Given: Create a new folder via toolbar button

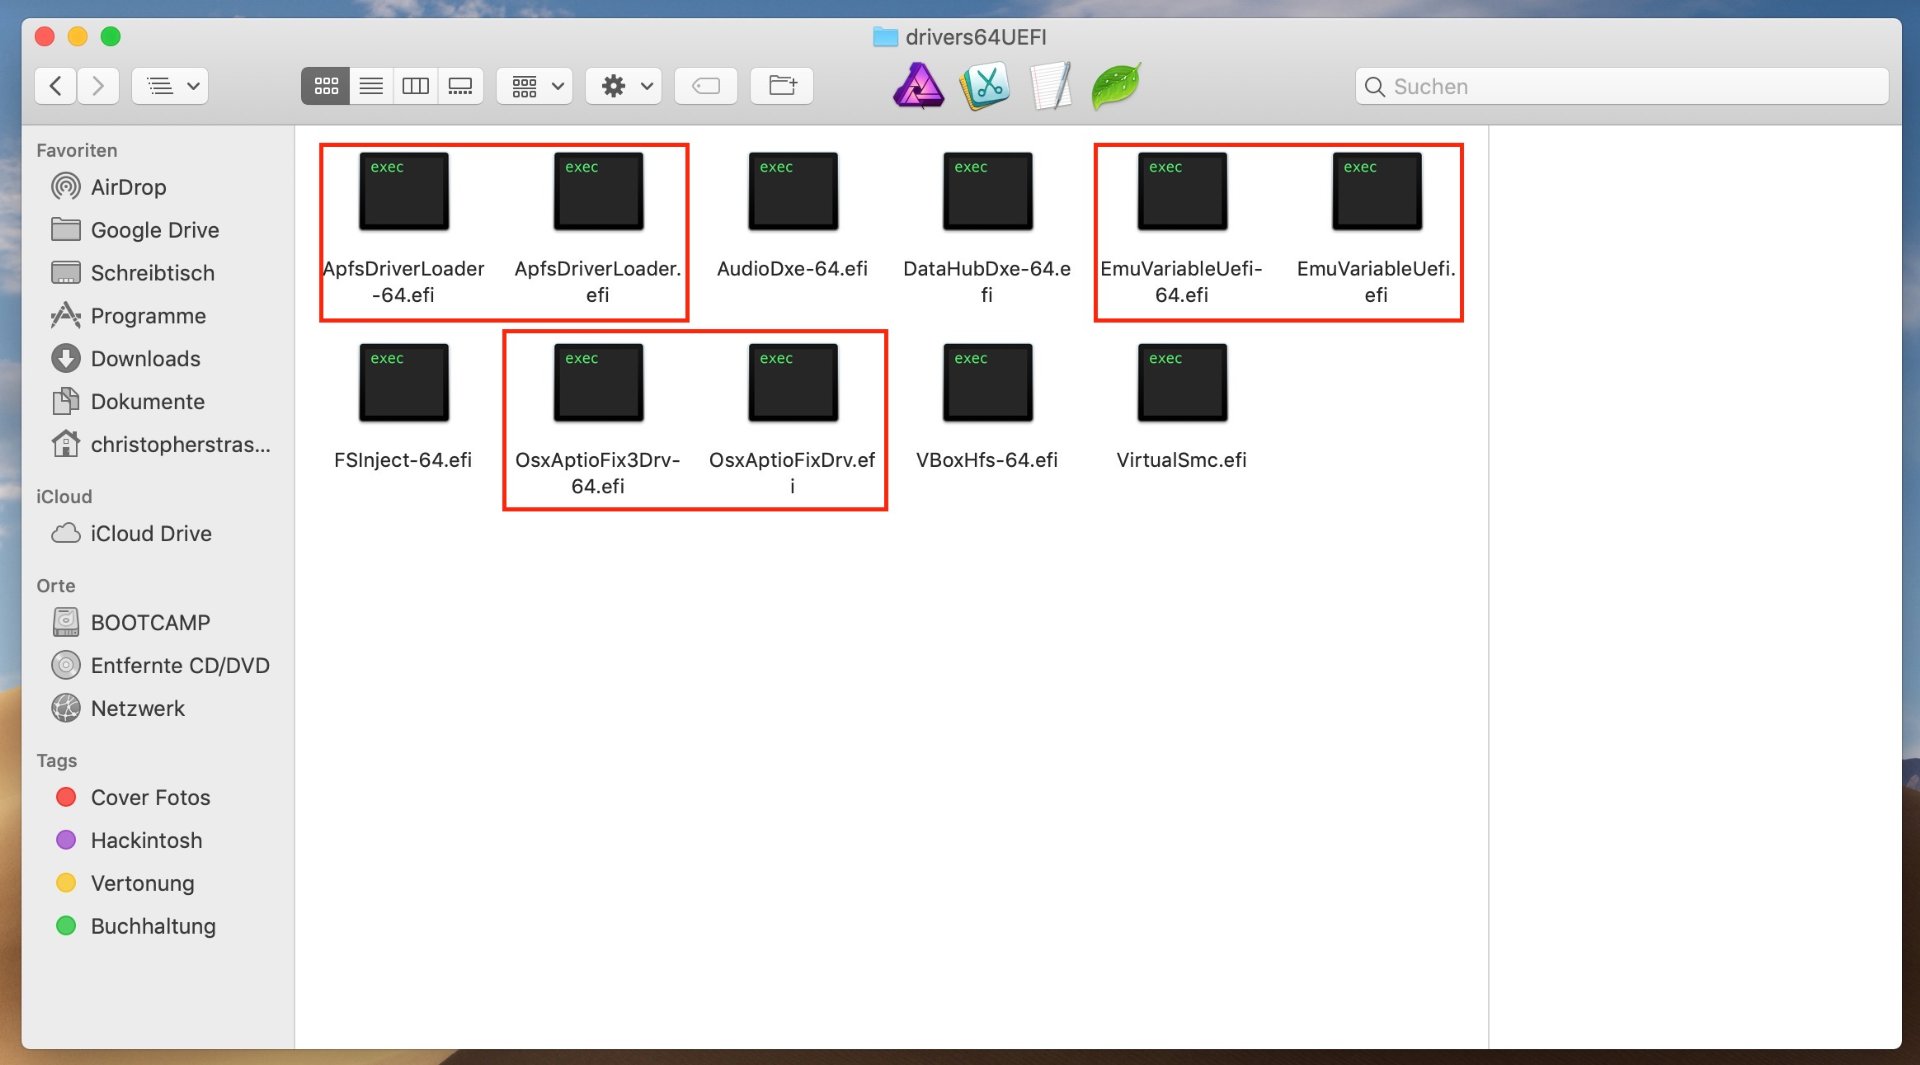Looking at the screenshot, I should [x=782, y=86].
